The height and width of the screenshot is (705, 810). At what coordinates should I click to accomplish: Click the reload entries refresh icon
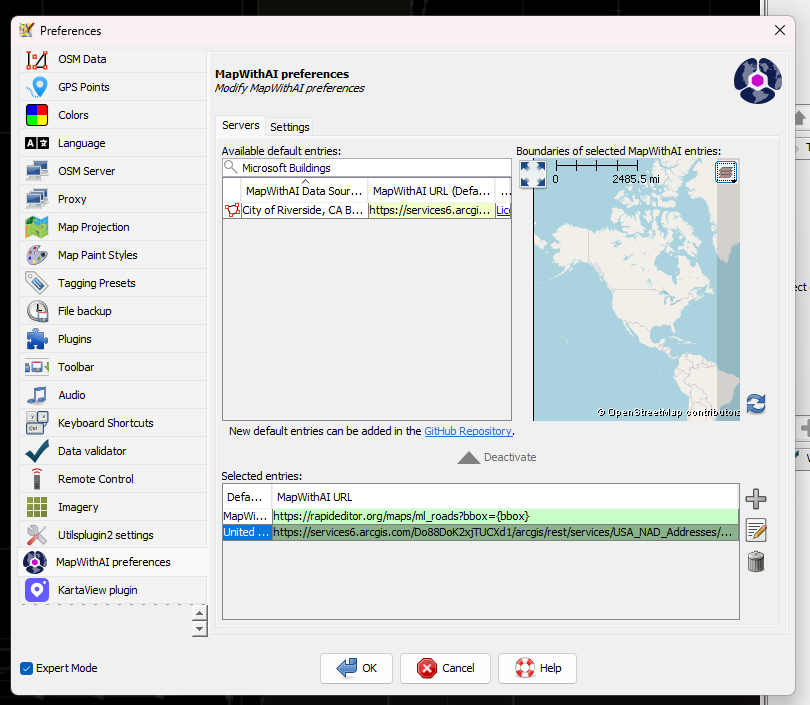click(756, 403)
